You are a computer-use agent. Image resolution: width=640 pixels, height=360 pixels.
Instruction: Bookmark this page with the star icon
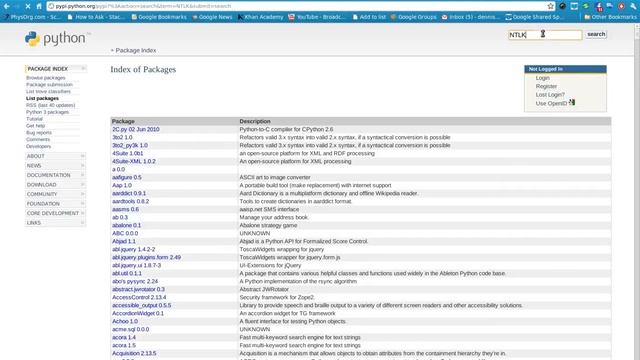pyautogui.click(x=550, y=6)
